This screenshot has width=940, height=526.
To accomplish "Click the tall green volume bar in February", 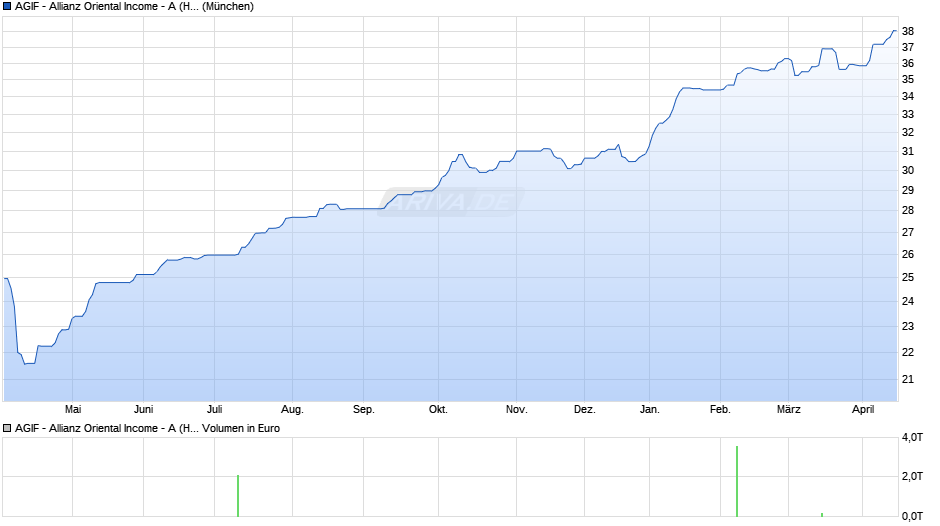I will [737, 482].
